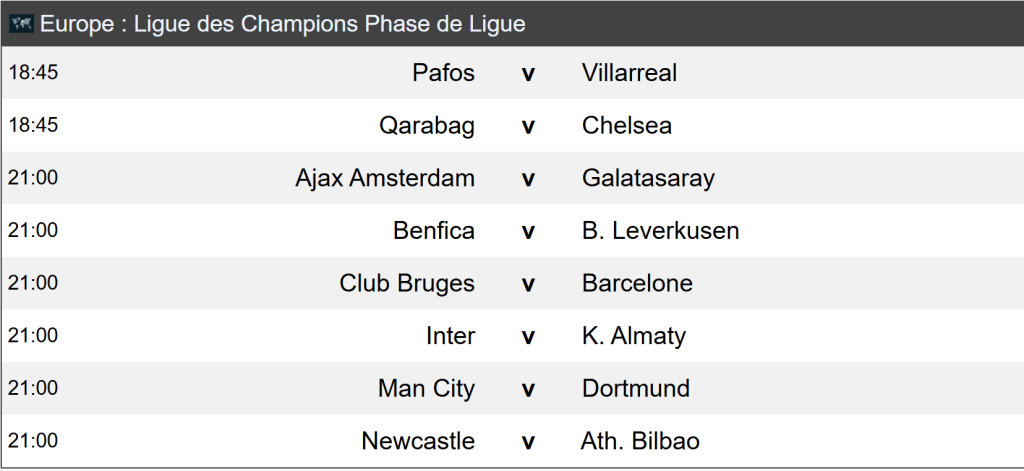1024x471 pixels.
Task: Select Chelsea in the fixtures list
Action: 626,126
